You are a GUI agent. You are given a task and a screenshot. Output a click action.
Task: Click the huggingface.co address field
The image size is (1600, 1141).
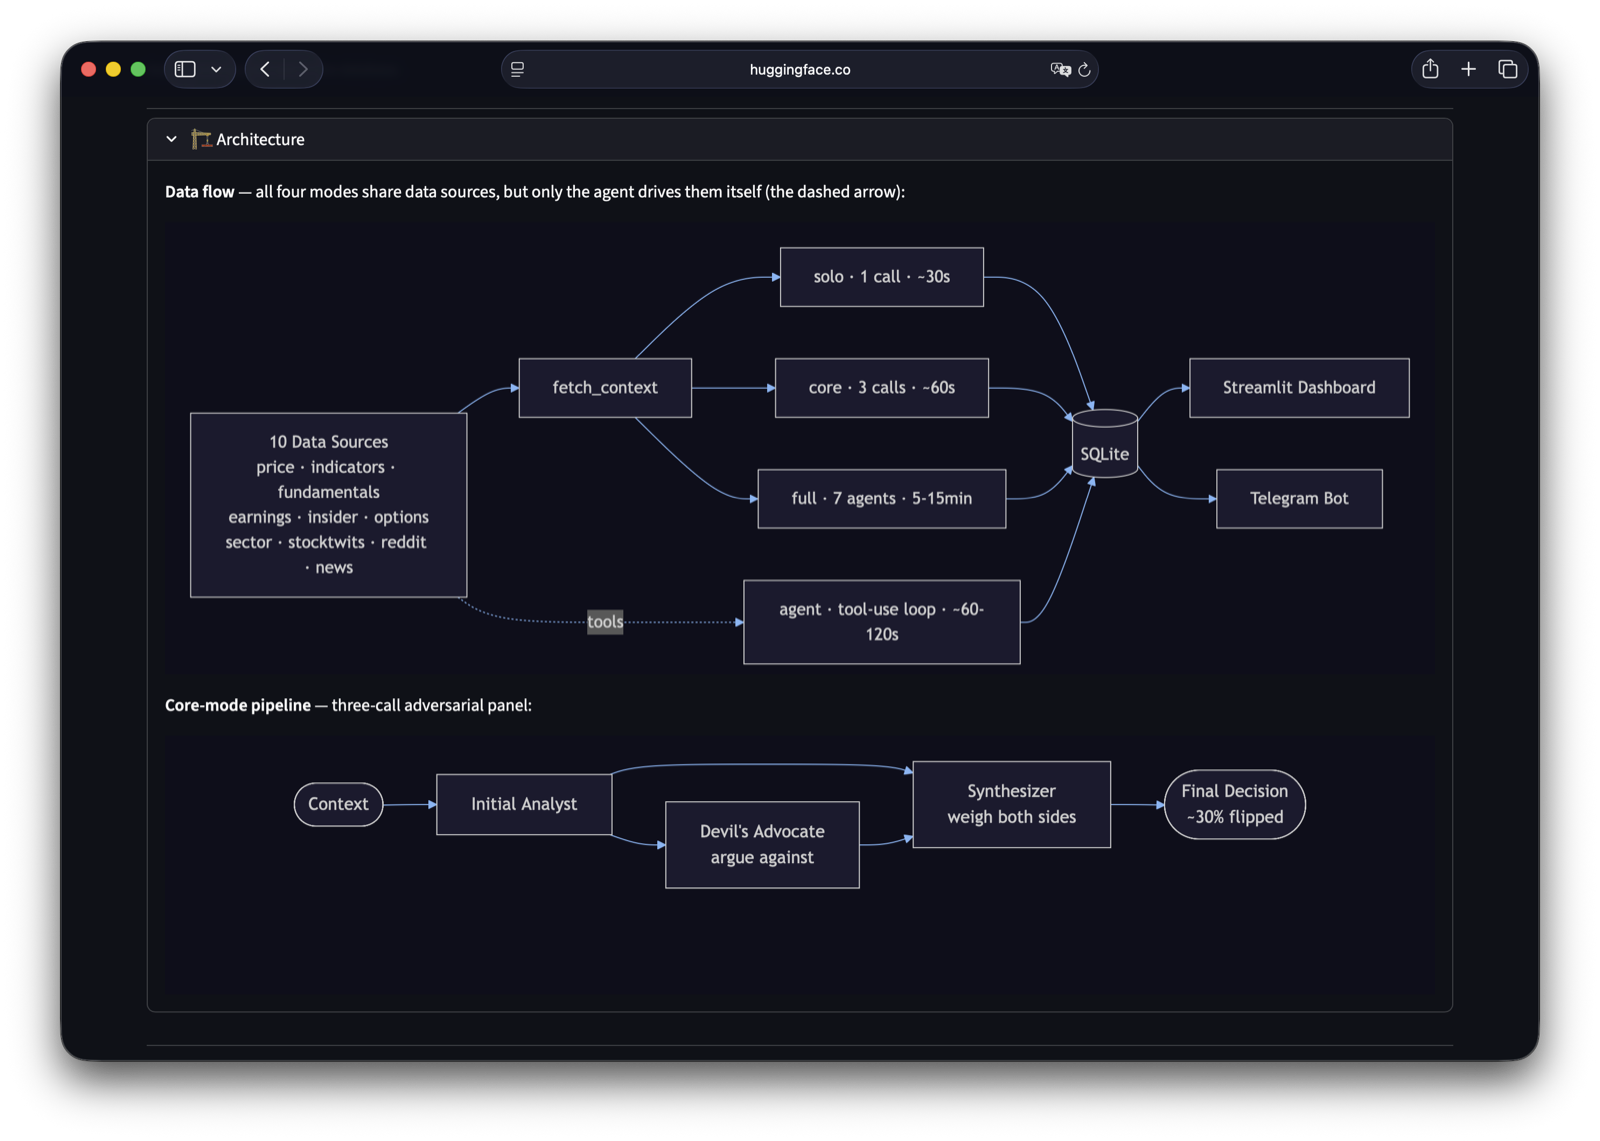point(799,69)
